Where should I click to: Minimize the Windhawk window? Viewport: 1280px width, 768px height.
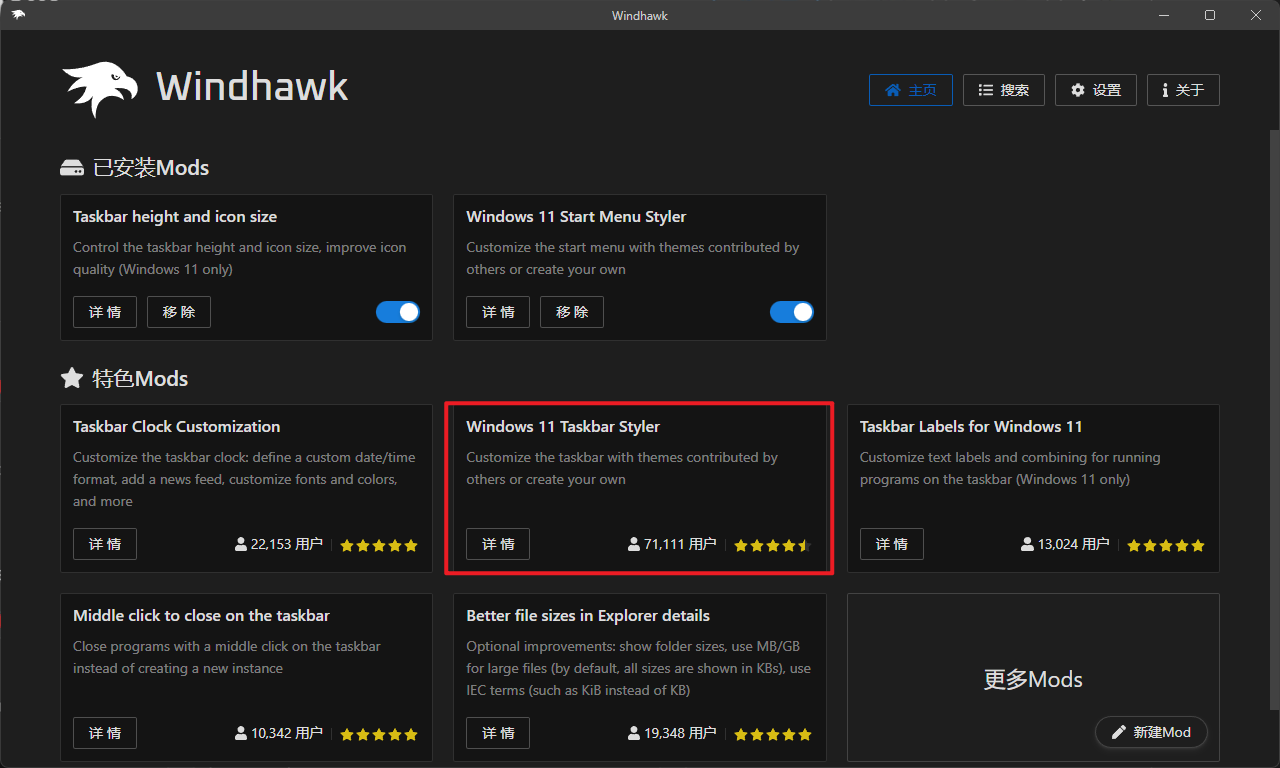(1164, 14)
